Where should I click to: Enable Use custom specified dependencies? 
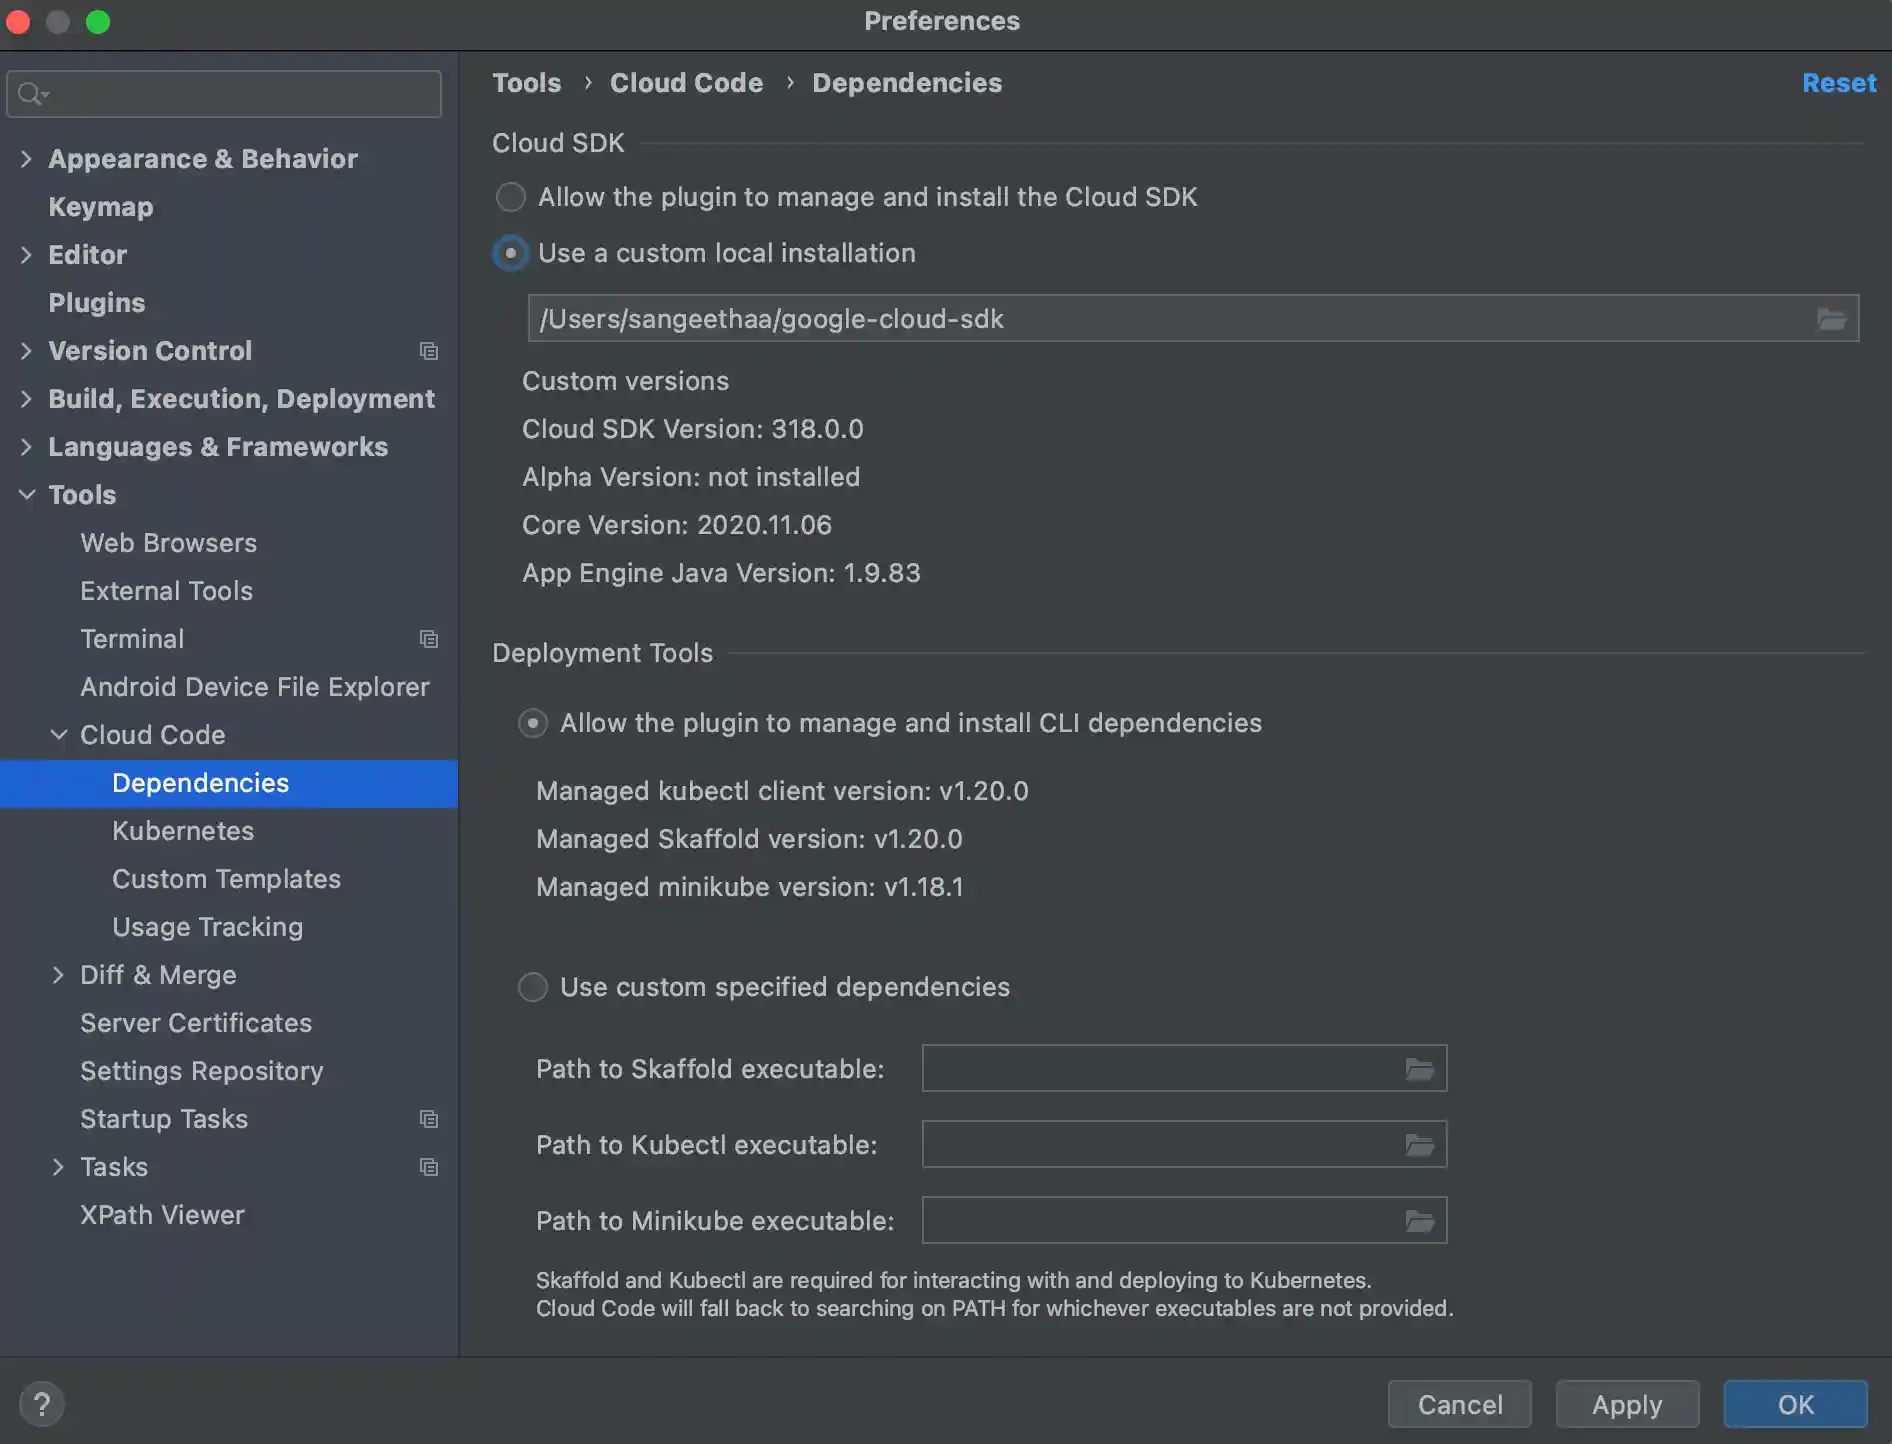click(533, 987)
